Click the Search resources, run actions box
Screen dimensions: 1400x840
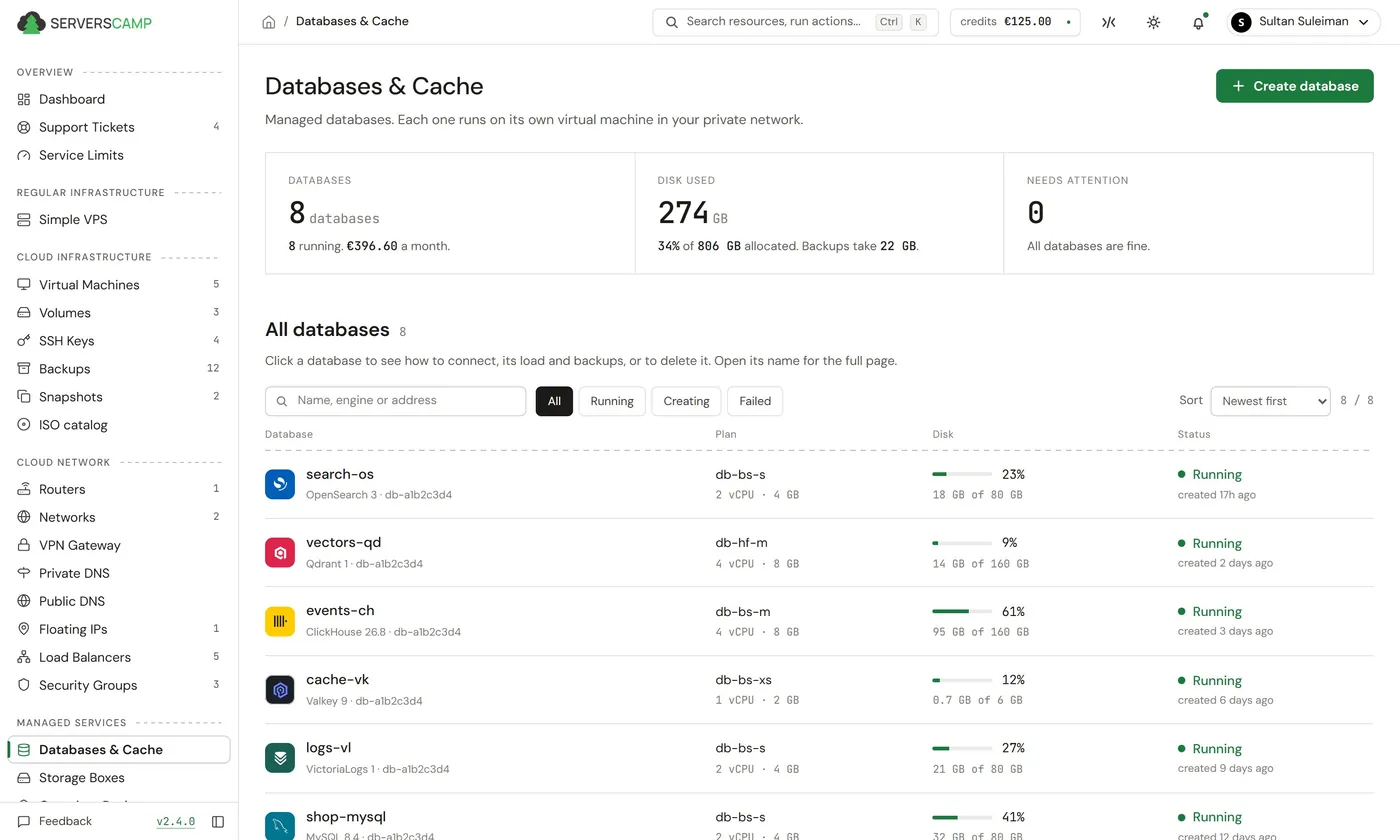coord(795,22)
